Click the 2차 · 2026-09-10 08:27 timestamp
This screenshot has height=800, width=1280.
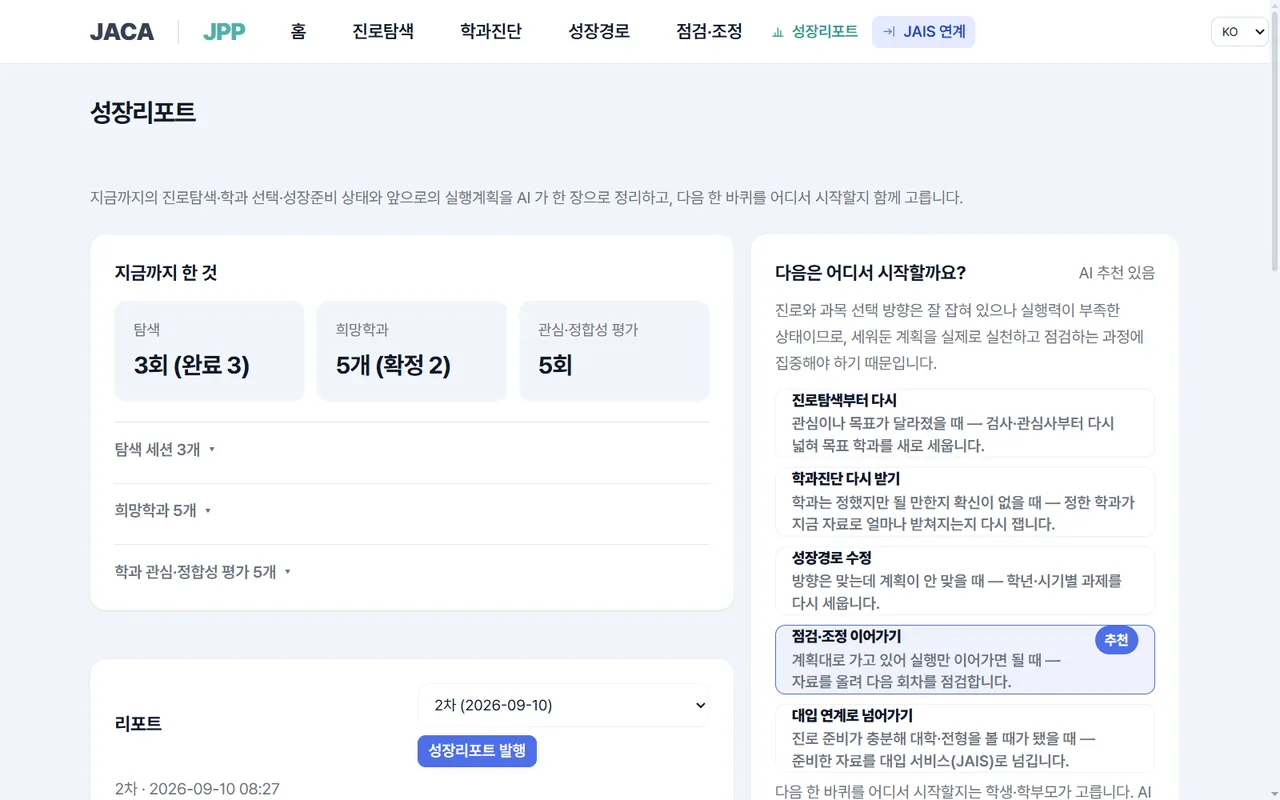(x=197, y=789)
